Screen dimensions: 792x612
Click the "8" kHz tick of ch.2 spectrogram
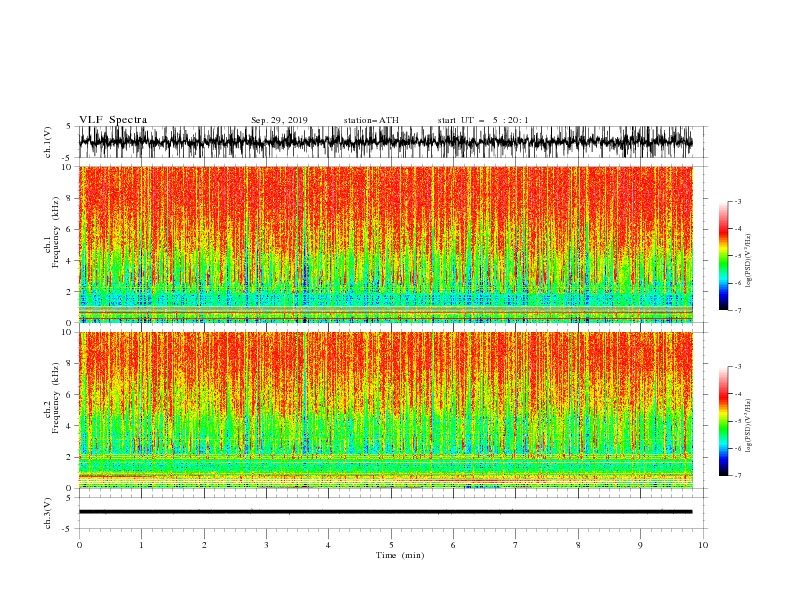tap(71, 364)
